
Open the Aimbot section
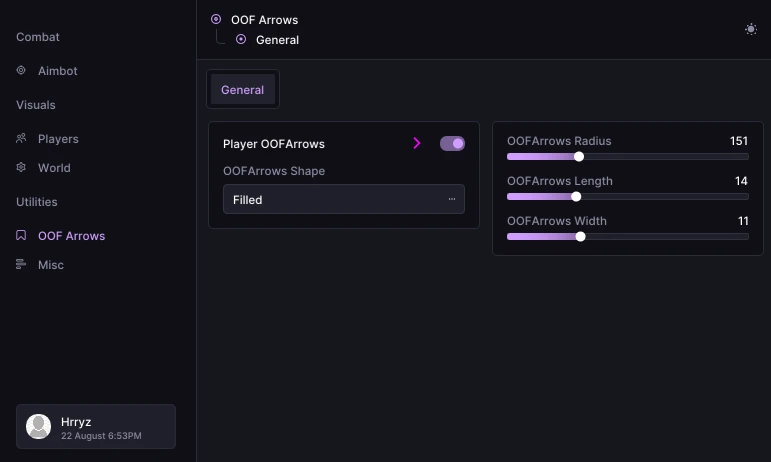(x=58, y=71)
